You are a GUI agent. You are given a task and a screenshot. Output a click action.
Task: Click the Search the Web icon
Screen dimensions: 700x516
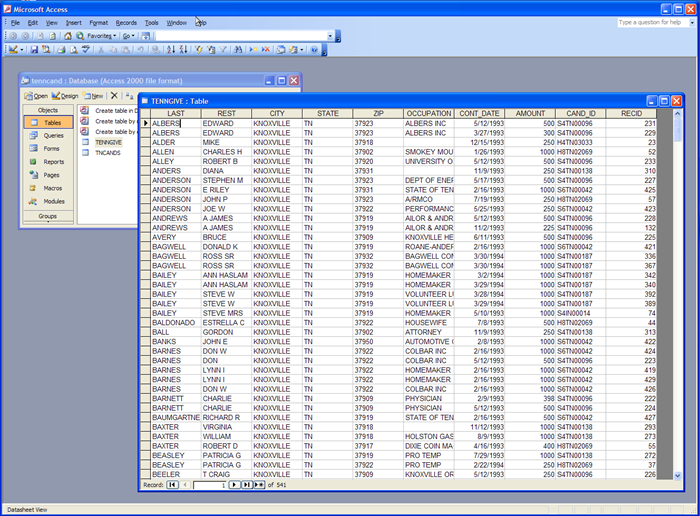pyautogui.click(x=79, y=36)
